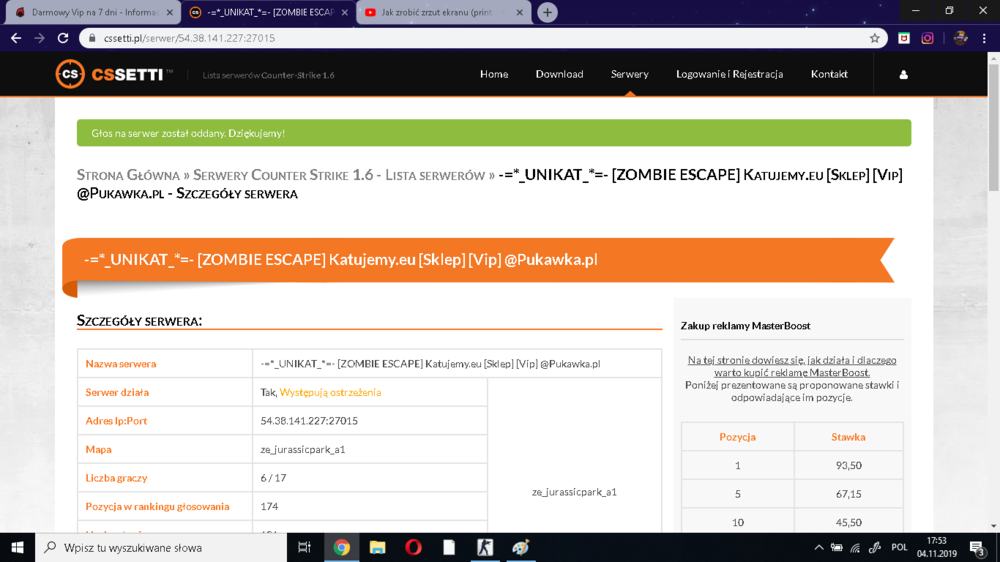Image resolution: width=1000 pixels, height=562 pixels.
Task: Open the MasterBoost info link
Action: pos(791,366)
